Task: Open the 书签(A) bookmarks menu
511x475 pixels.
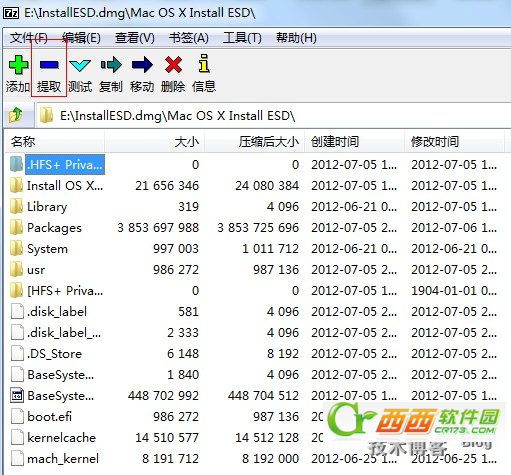Action: pos(189,38)
